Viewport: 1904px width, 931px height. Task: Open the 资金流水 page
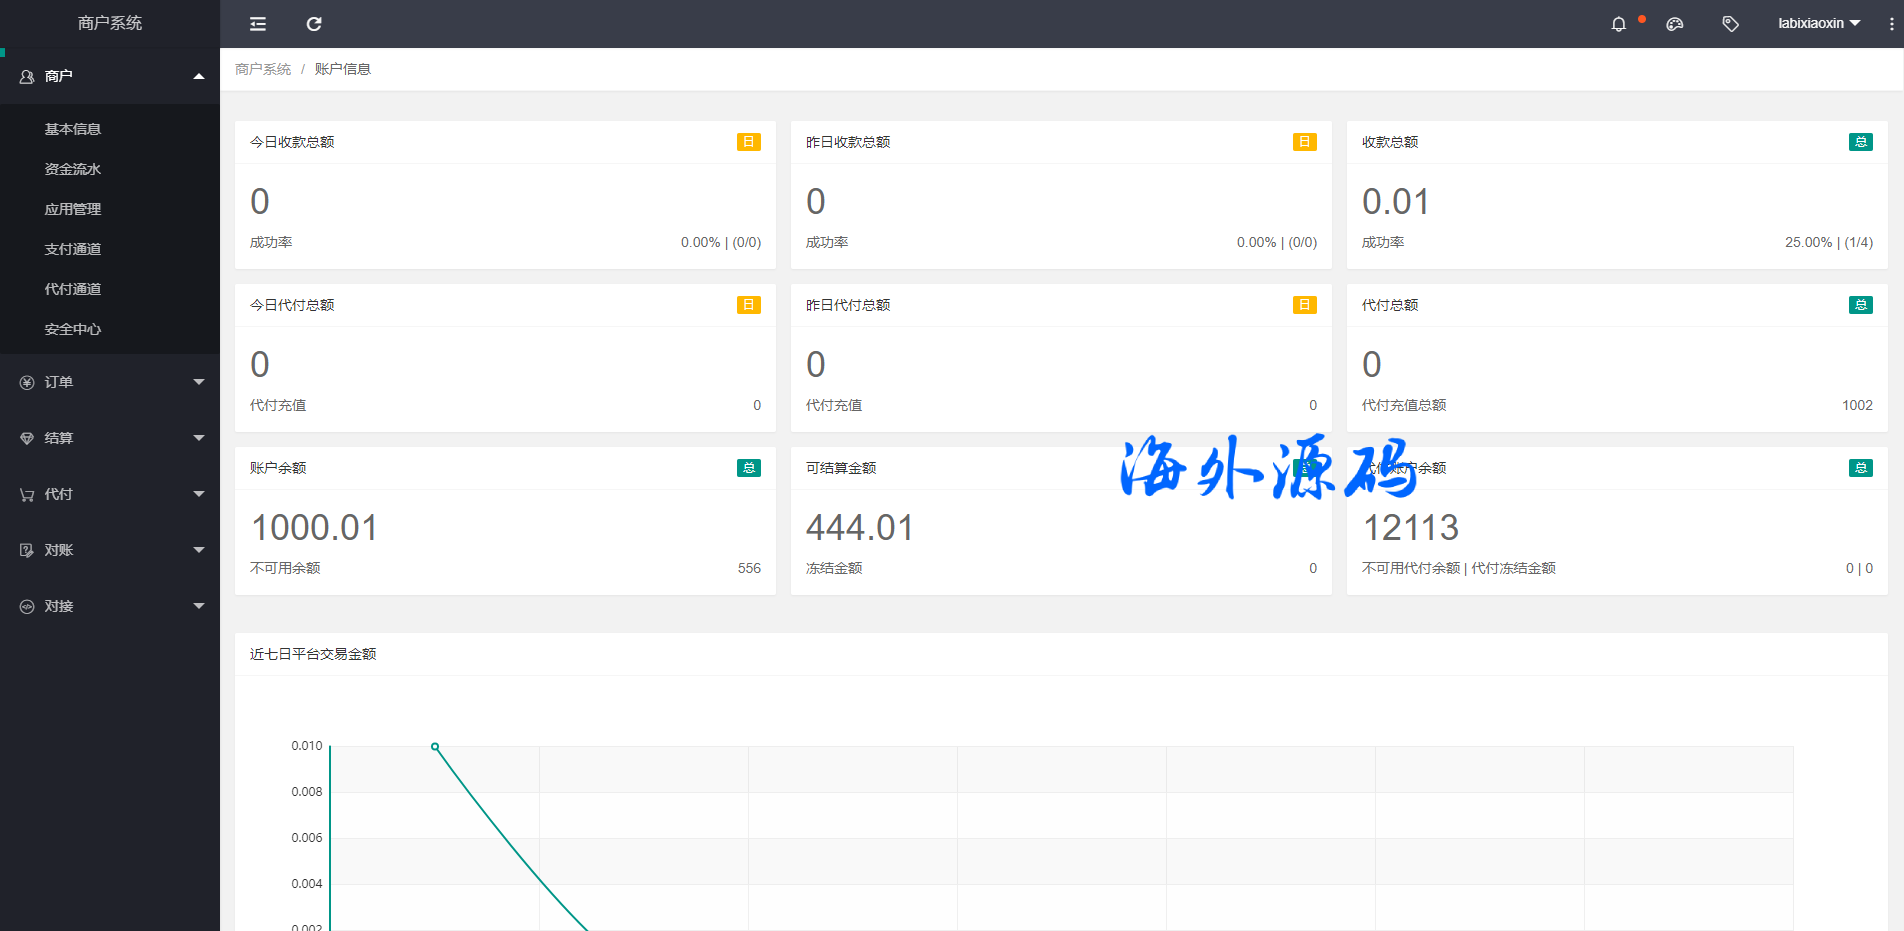(x=71, y=168)
